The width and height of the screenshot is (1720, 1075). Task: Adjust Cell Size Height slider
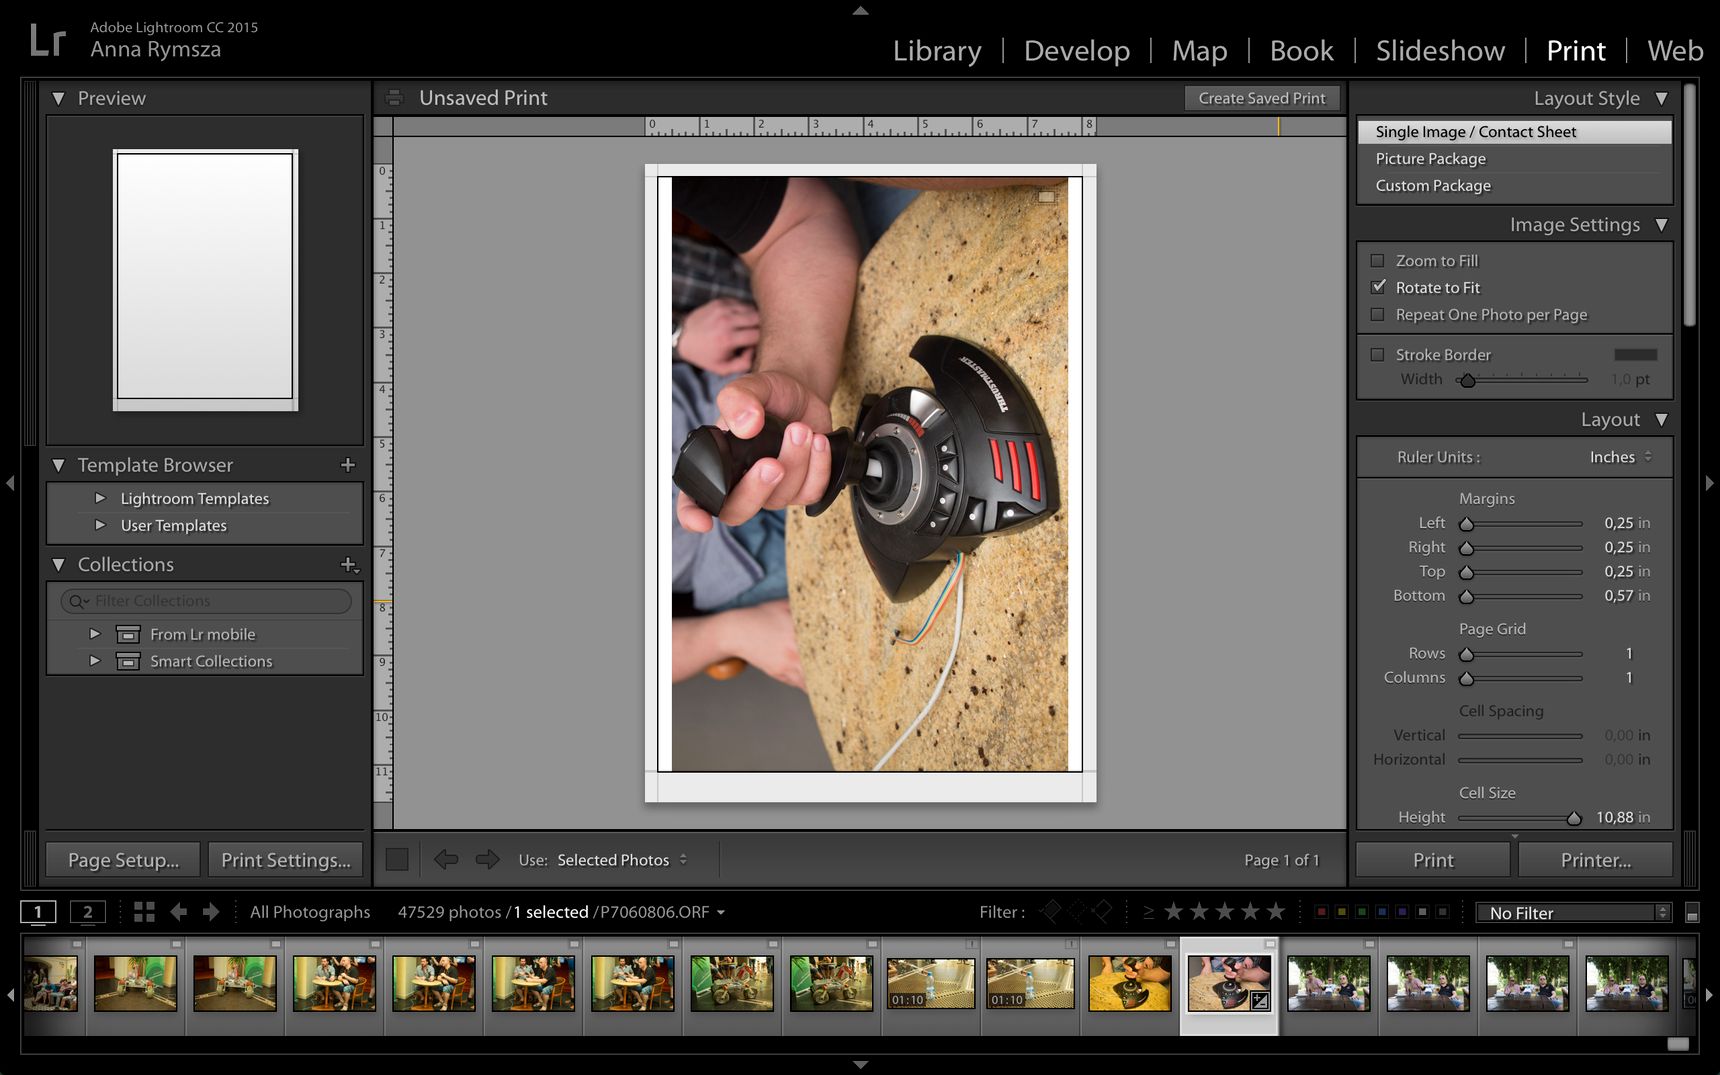point(1574,818)
